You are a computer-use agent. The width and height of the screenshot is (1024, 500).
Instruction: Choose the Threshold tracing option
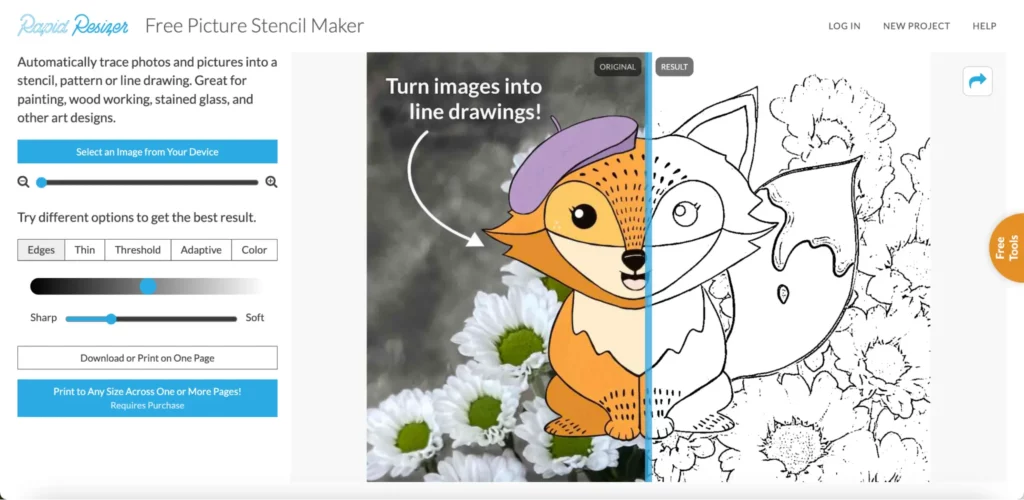click(x=137, y=250)
